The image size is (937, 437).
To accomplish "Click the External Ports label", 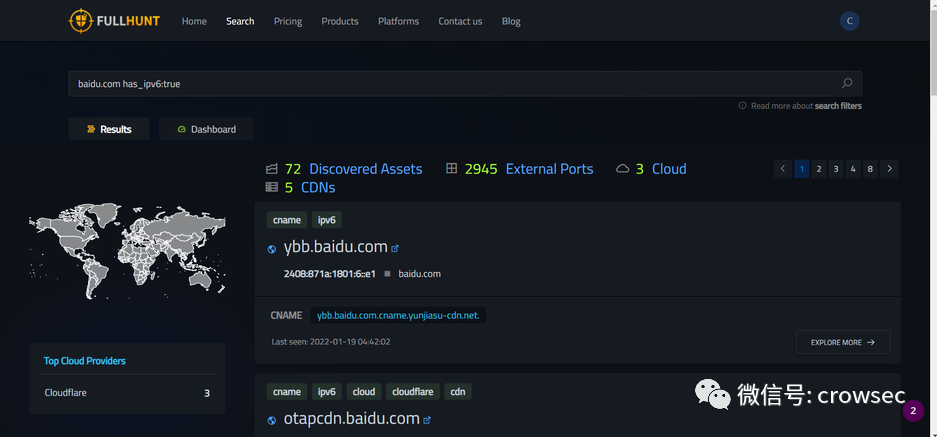I will tap(550, 169).
